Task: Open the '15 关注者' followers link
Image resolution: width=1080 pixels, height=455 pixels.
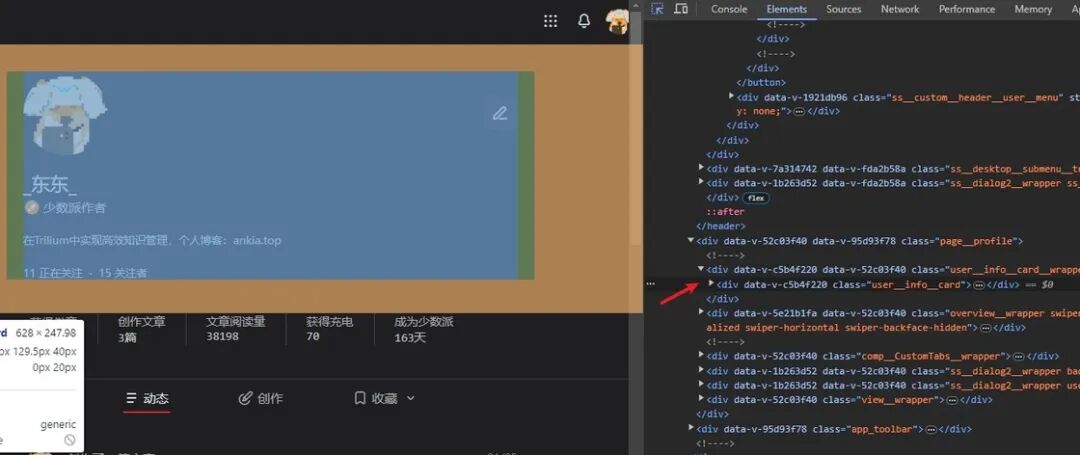Action: 123,273
